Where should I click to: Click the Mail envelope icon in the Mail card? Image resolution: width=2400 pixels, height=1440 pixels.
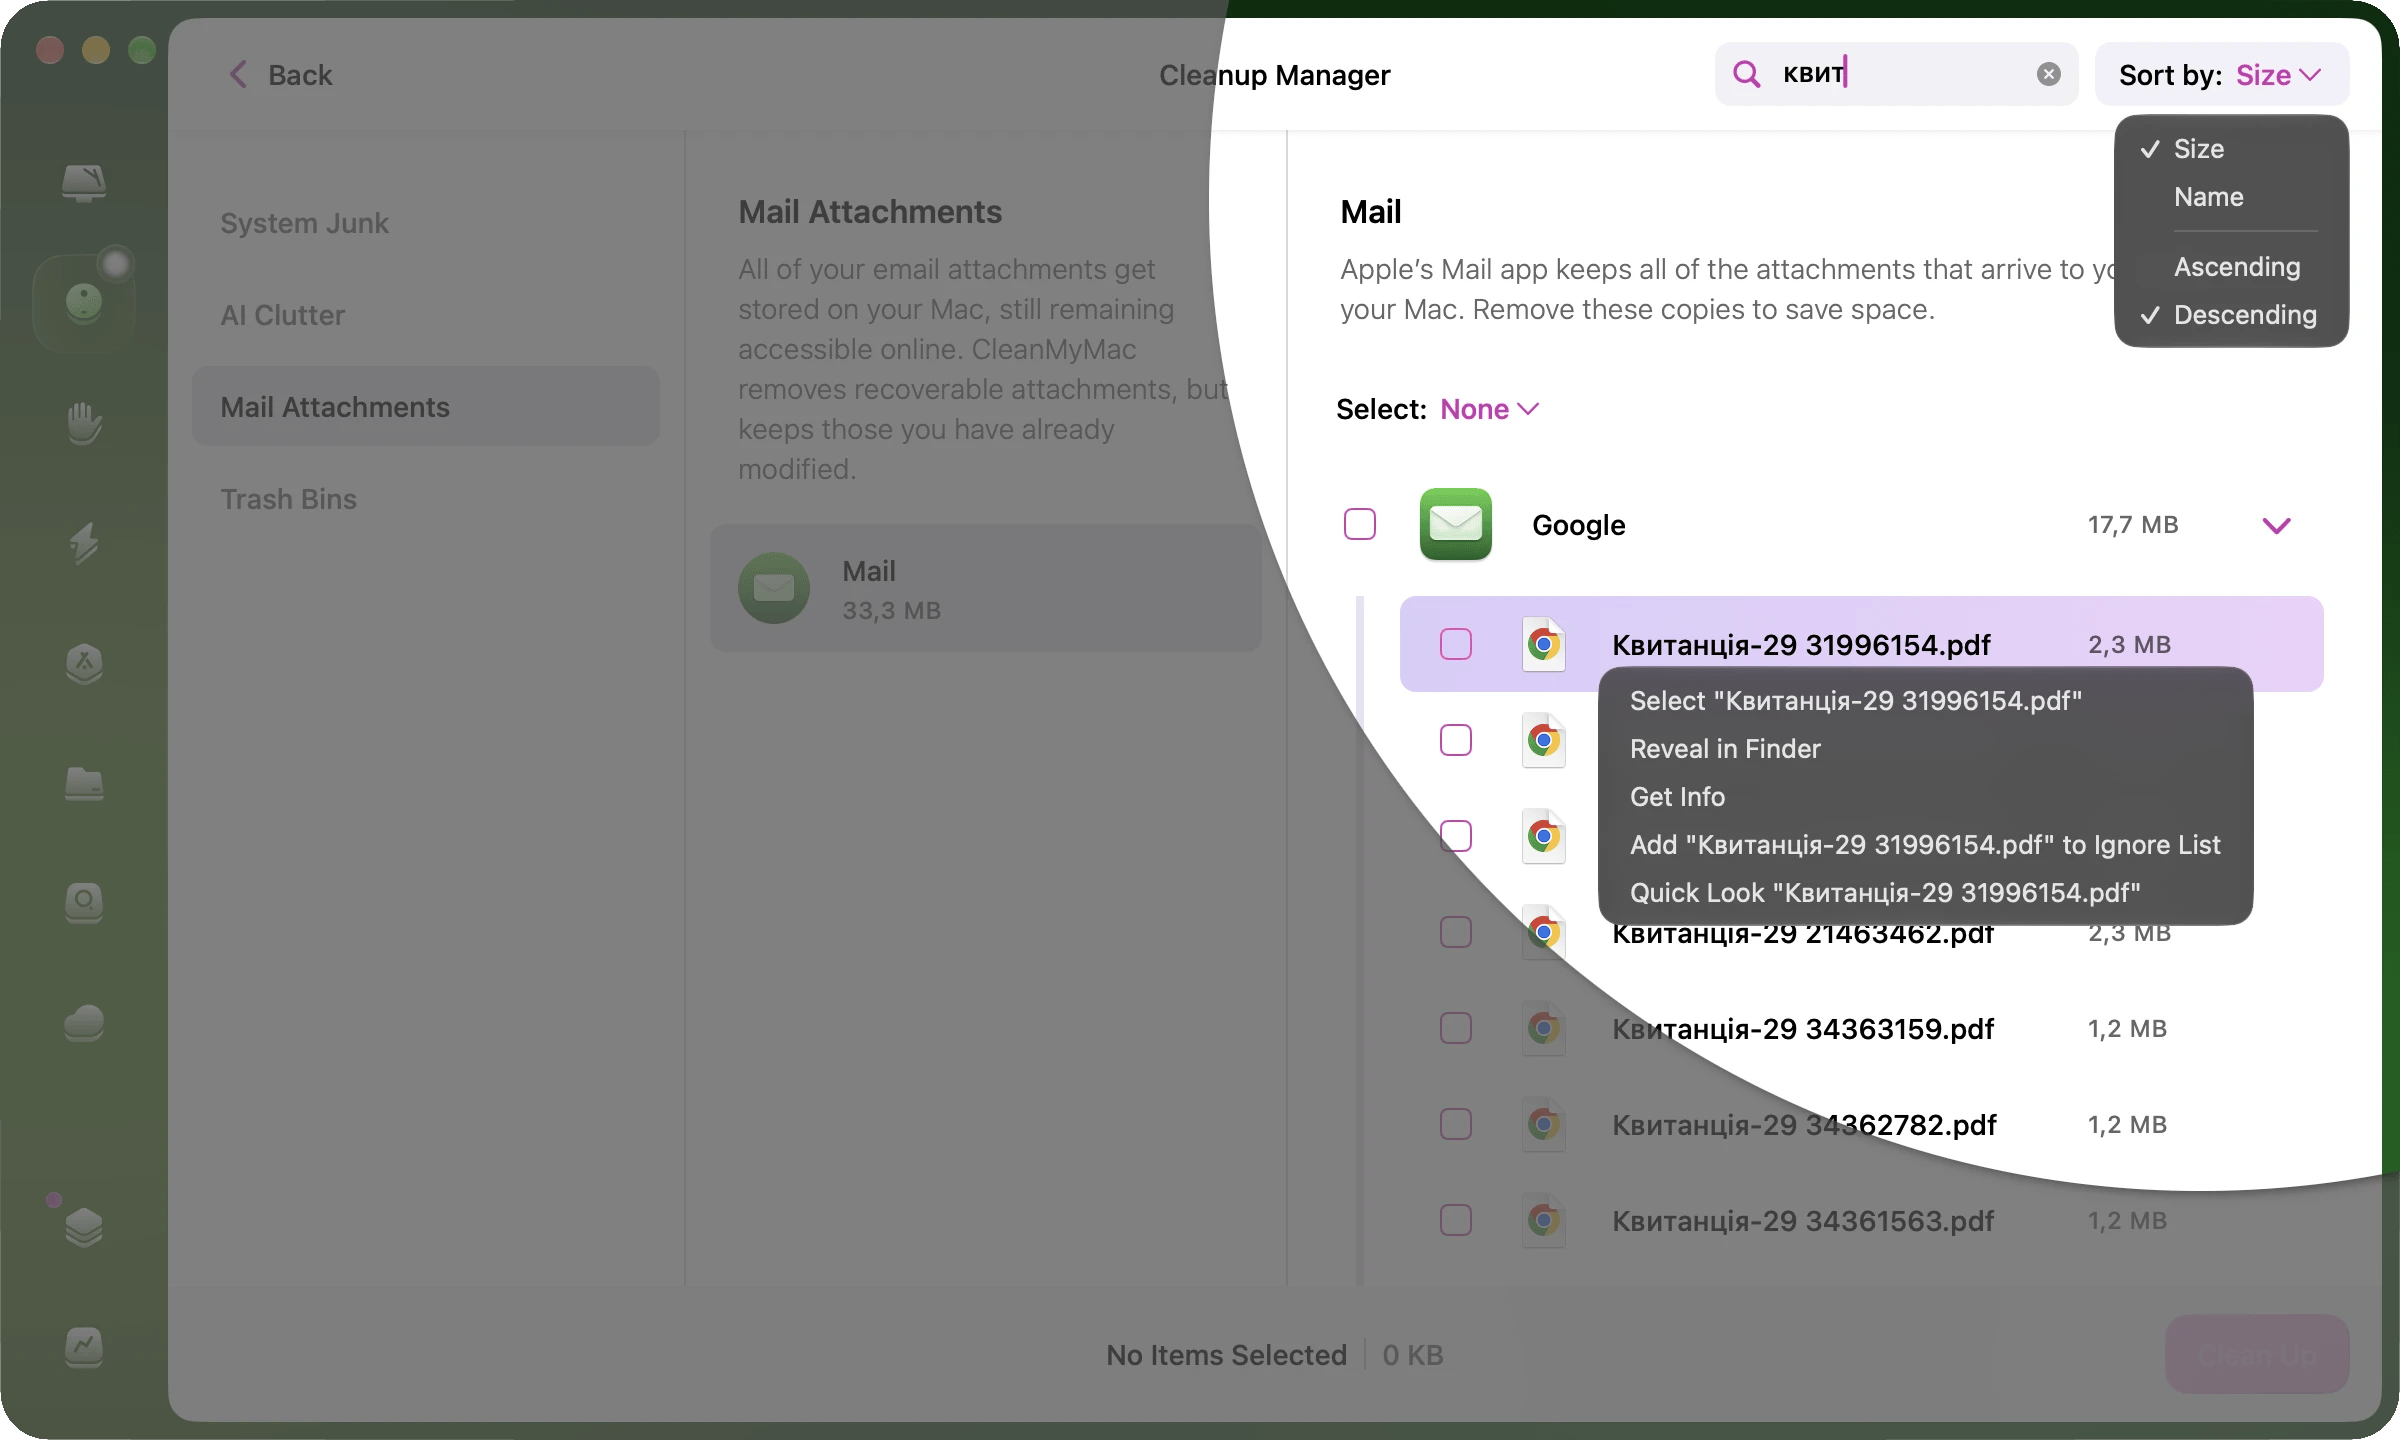coord(774,589)
